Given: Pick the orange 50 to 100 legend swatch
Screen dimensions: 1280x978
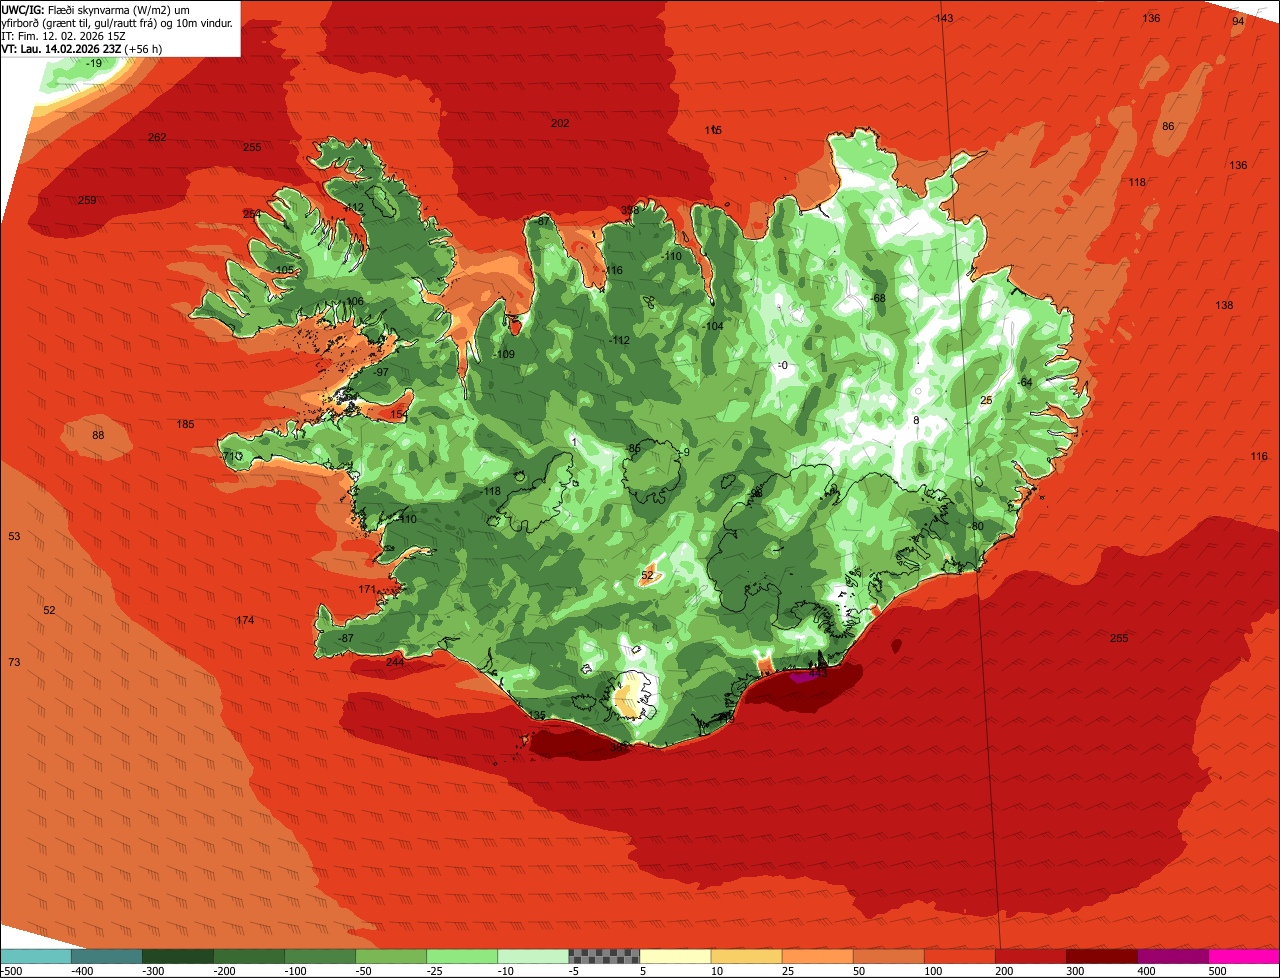Looking at the screenshot, I should 888,956.
